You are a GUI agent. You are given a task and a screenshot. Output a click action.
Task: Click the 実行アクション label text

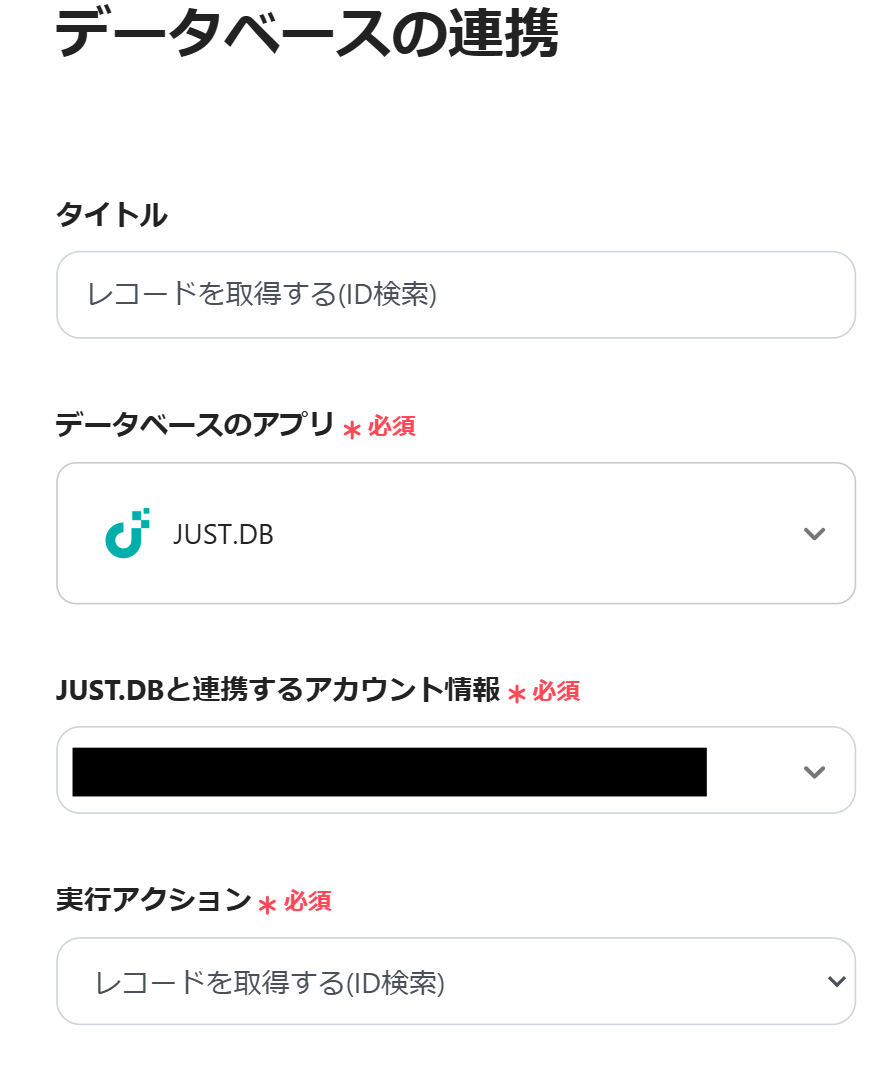point(153,900)
